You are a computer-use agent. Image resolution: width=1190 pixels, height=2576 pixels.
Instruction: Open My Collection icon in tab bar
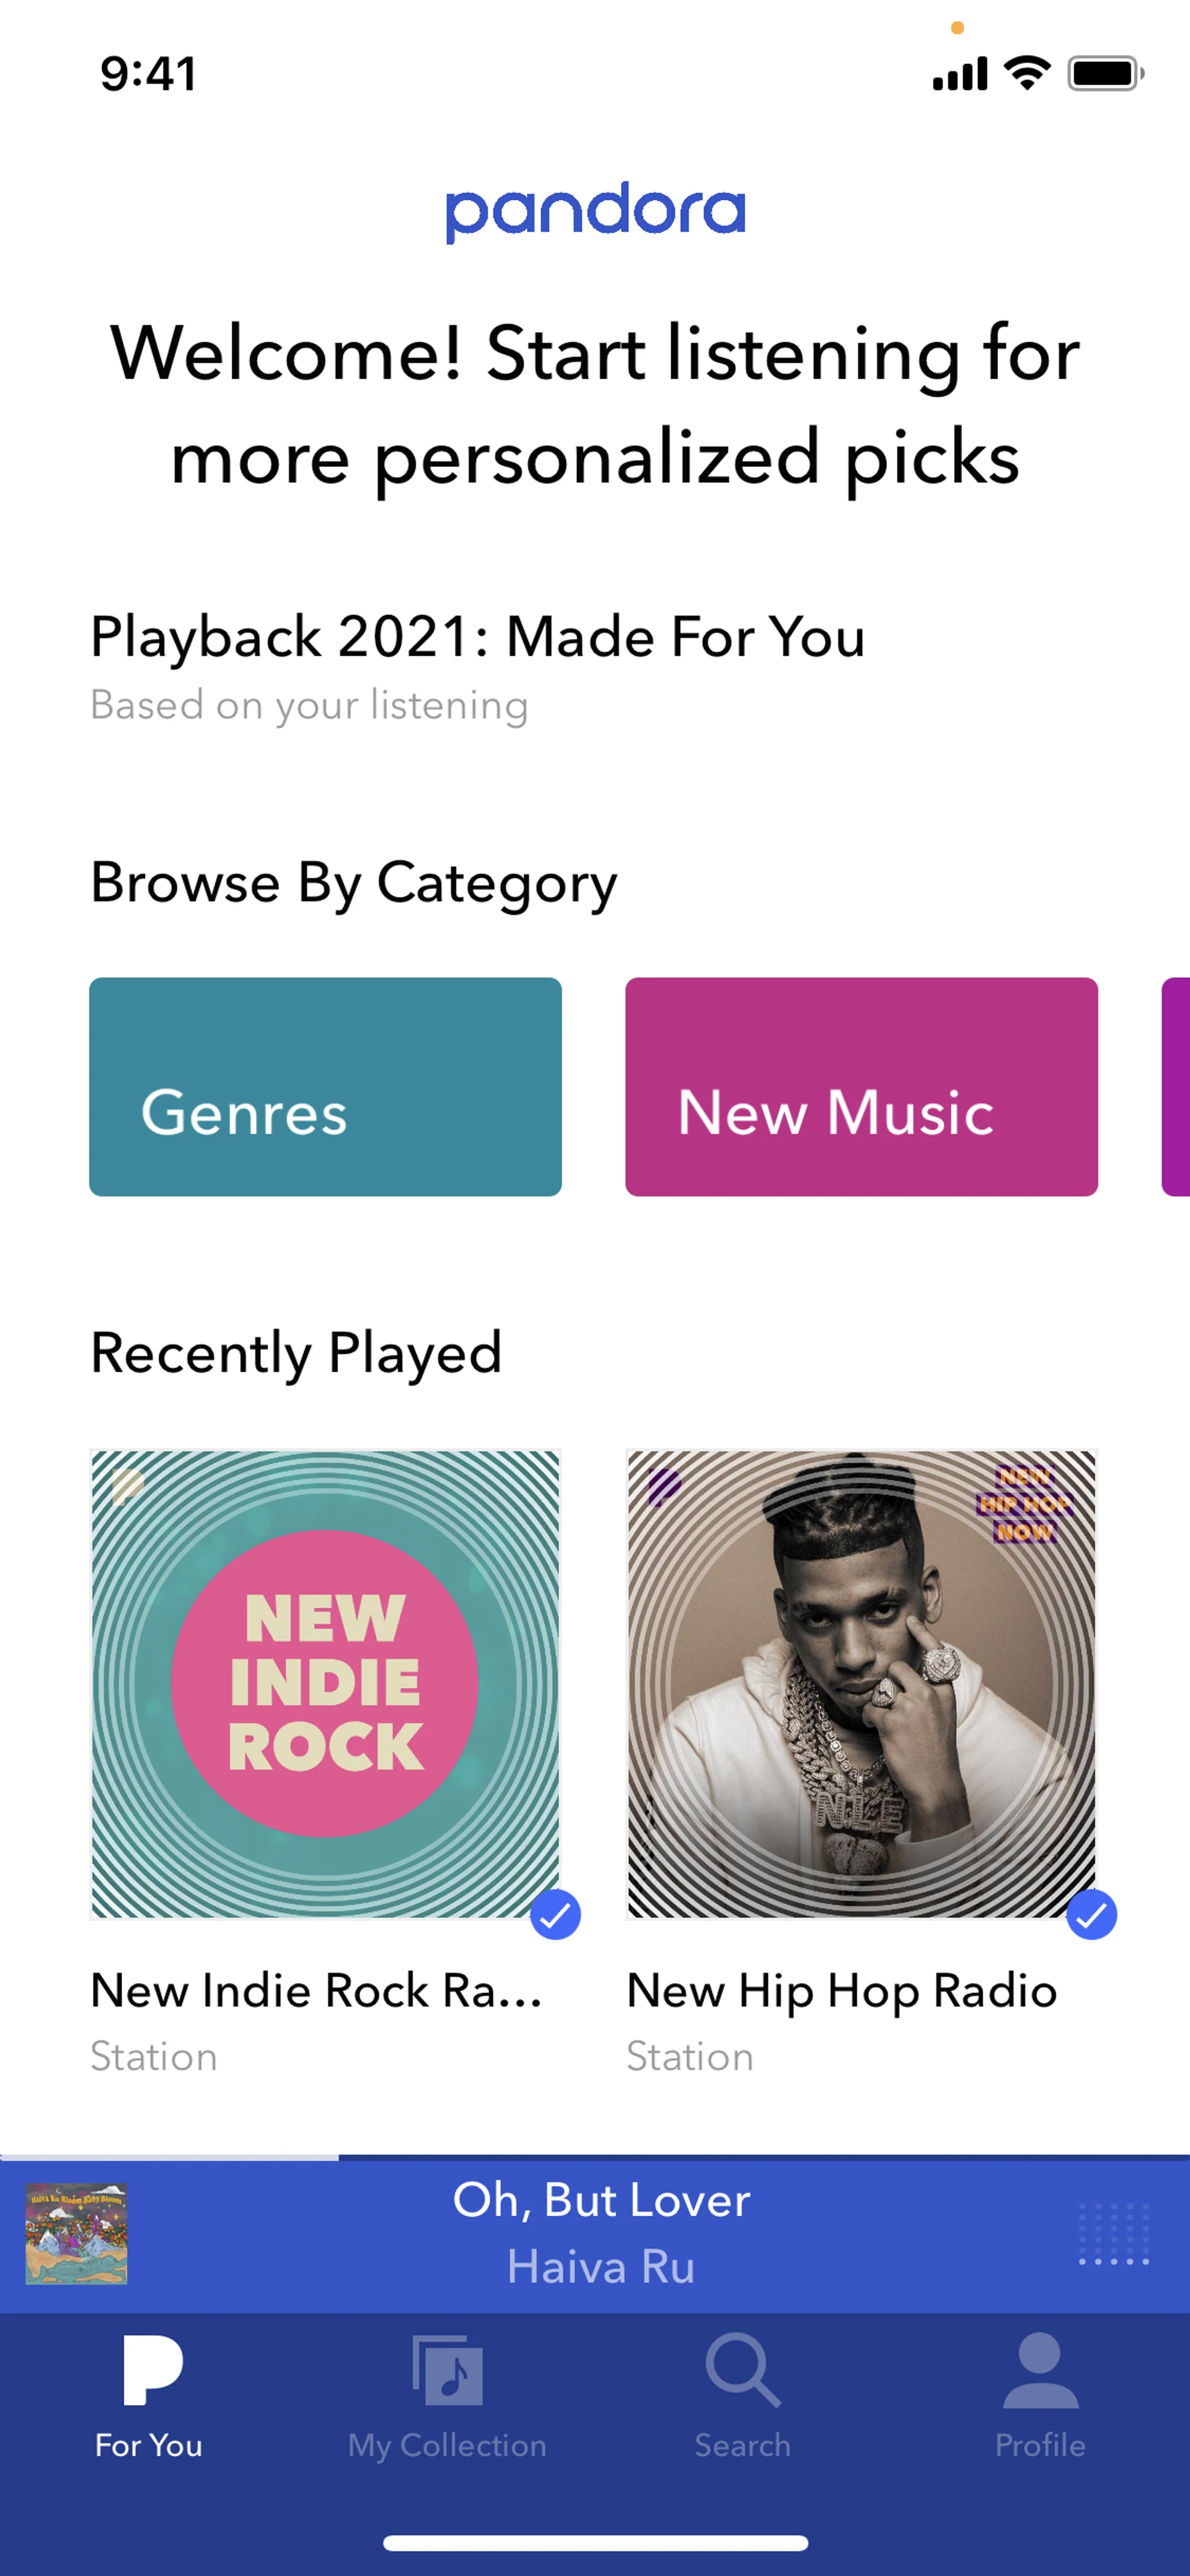(447, 2370)
